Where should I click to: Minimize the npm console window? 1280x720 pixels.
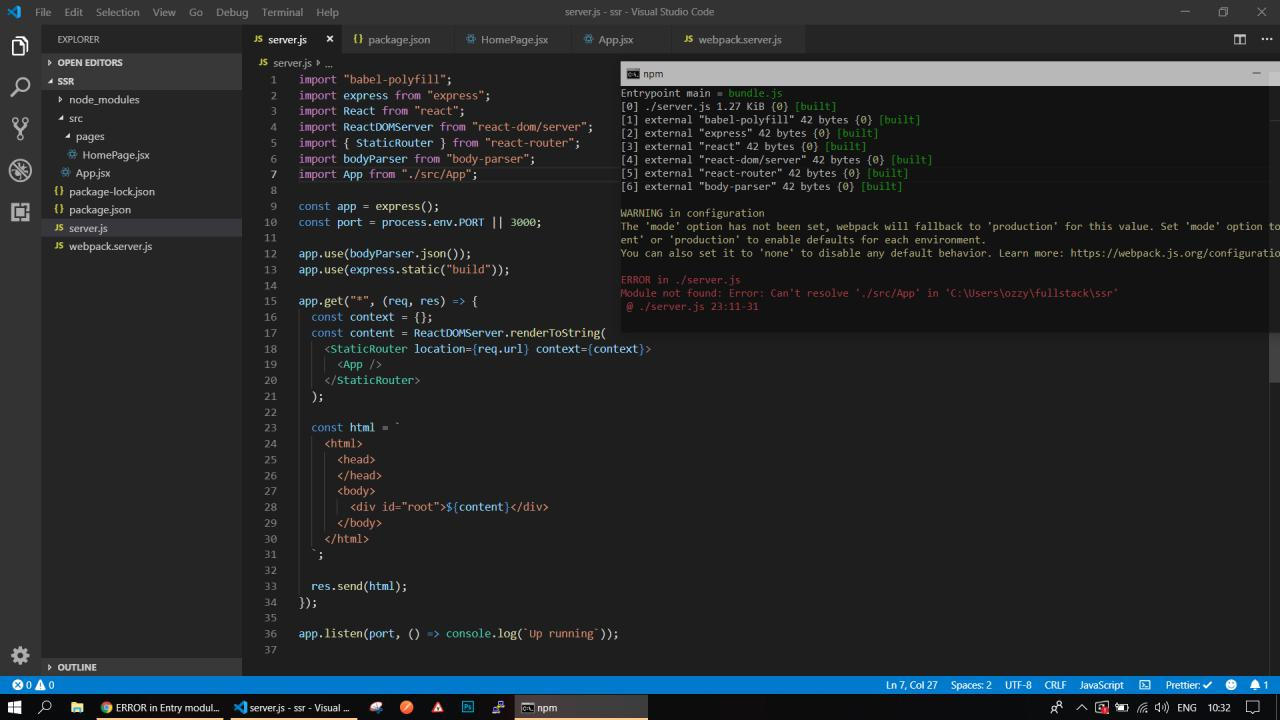1256,73
